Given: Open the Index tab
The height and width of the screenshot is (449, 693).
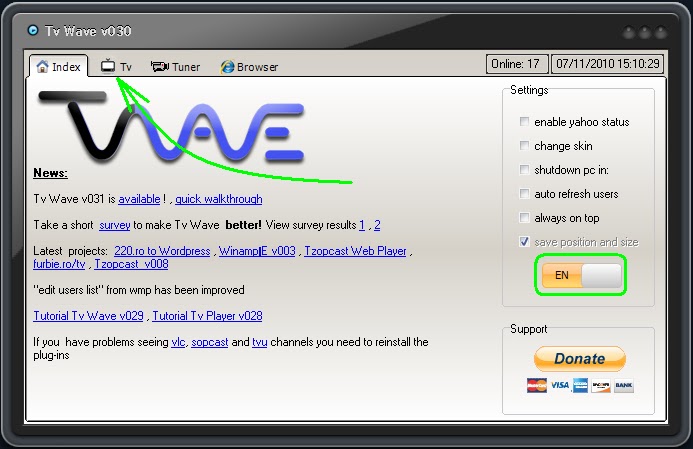Looking at the screenshot, I should click(59, 67).
